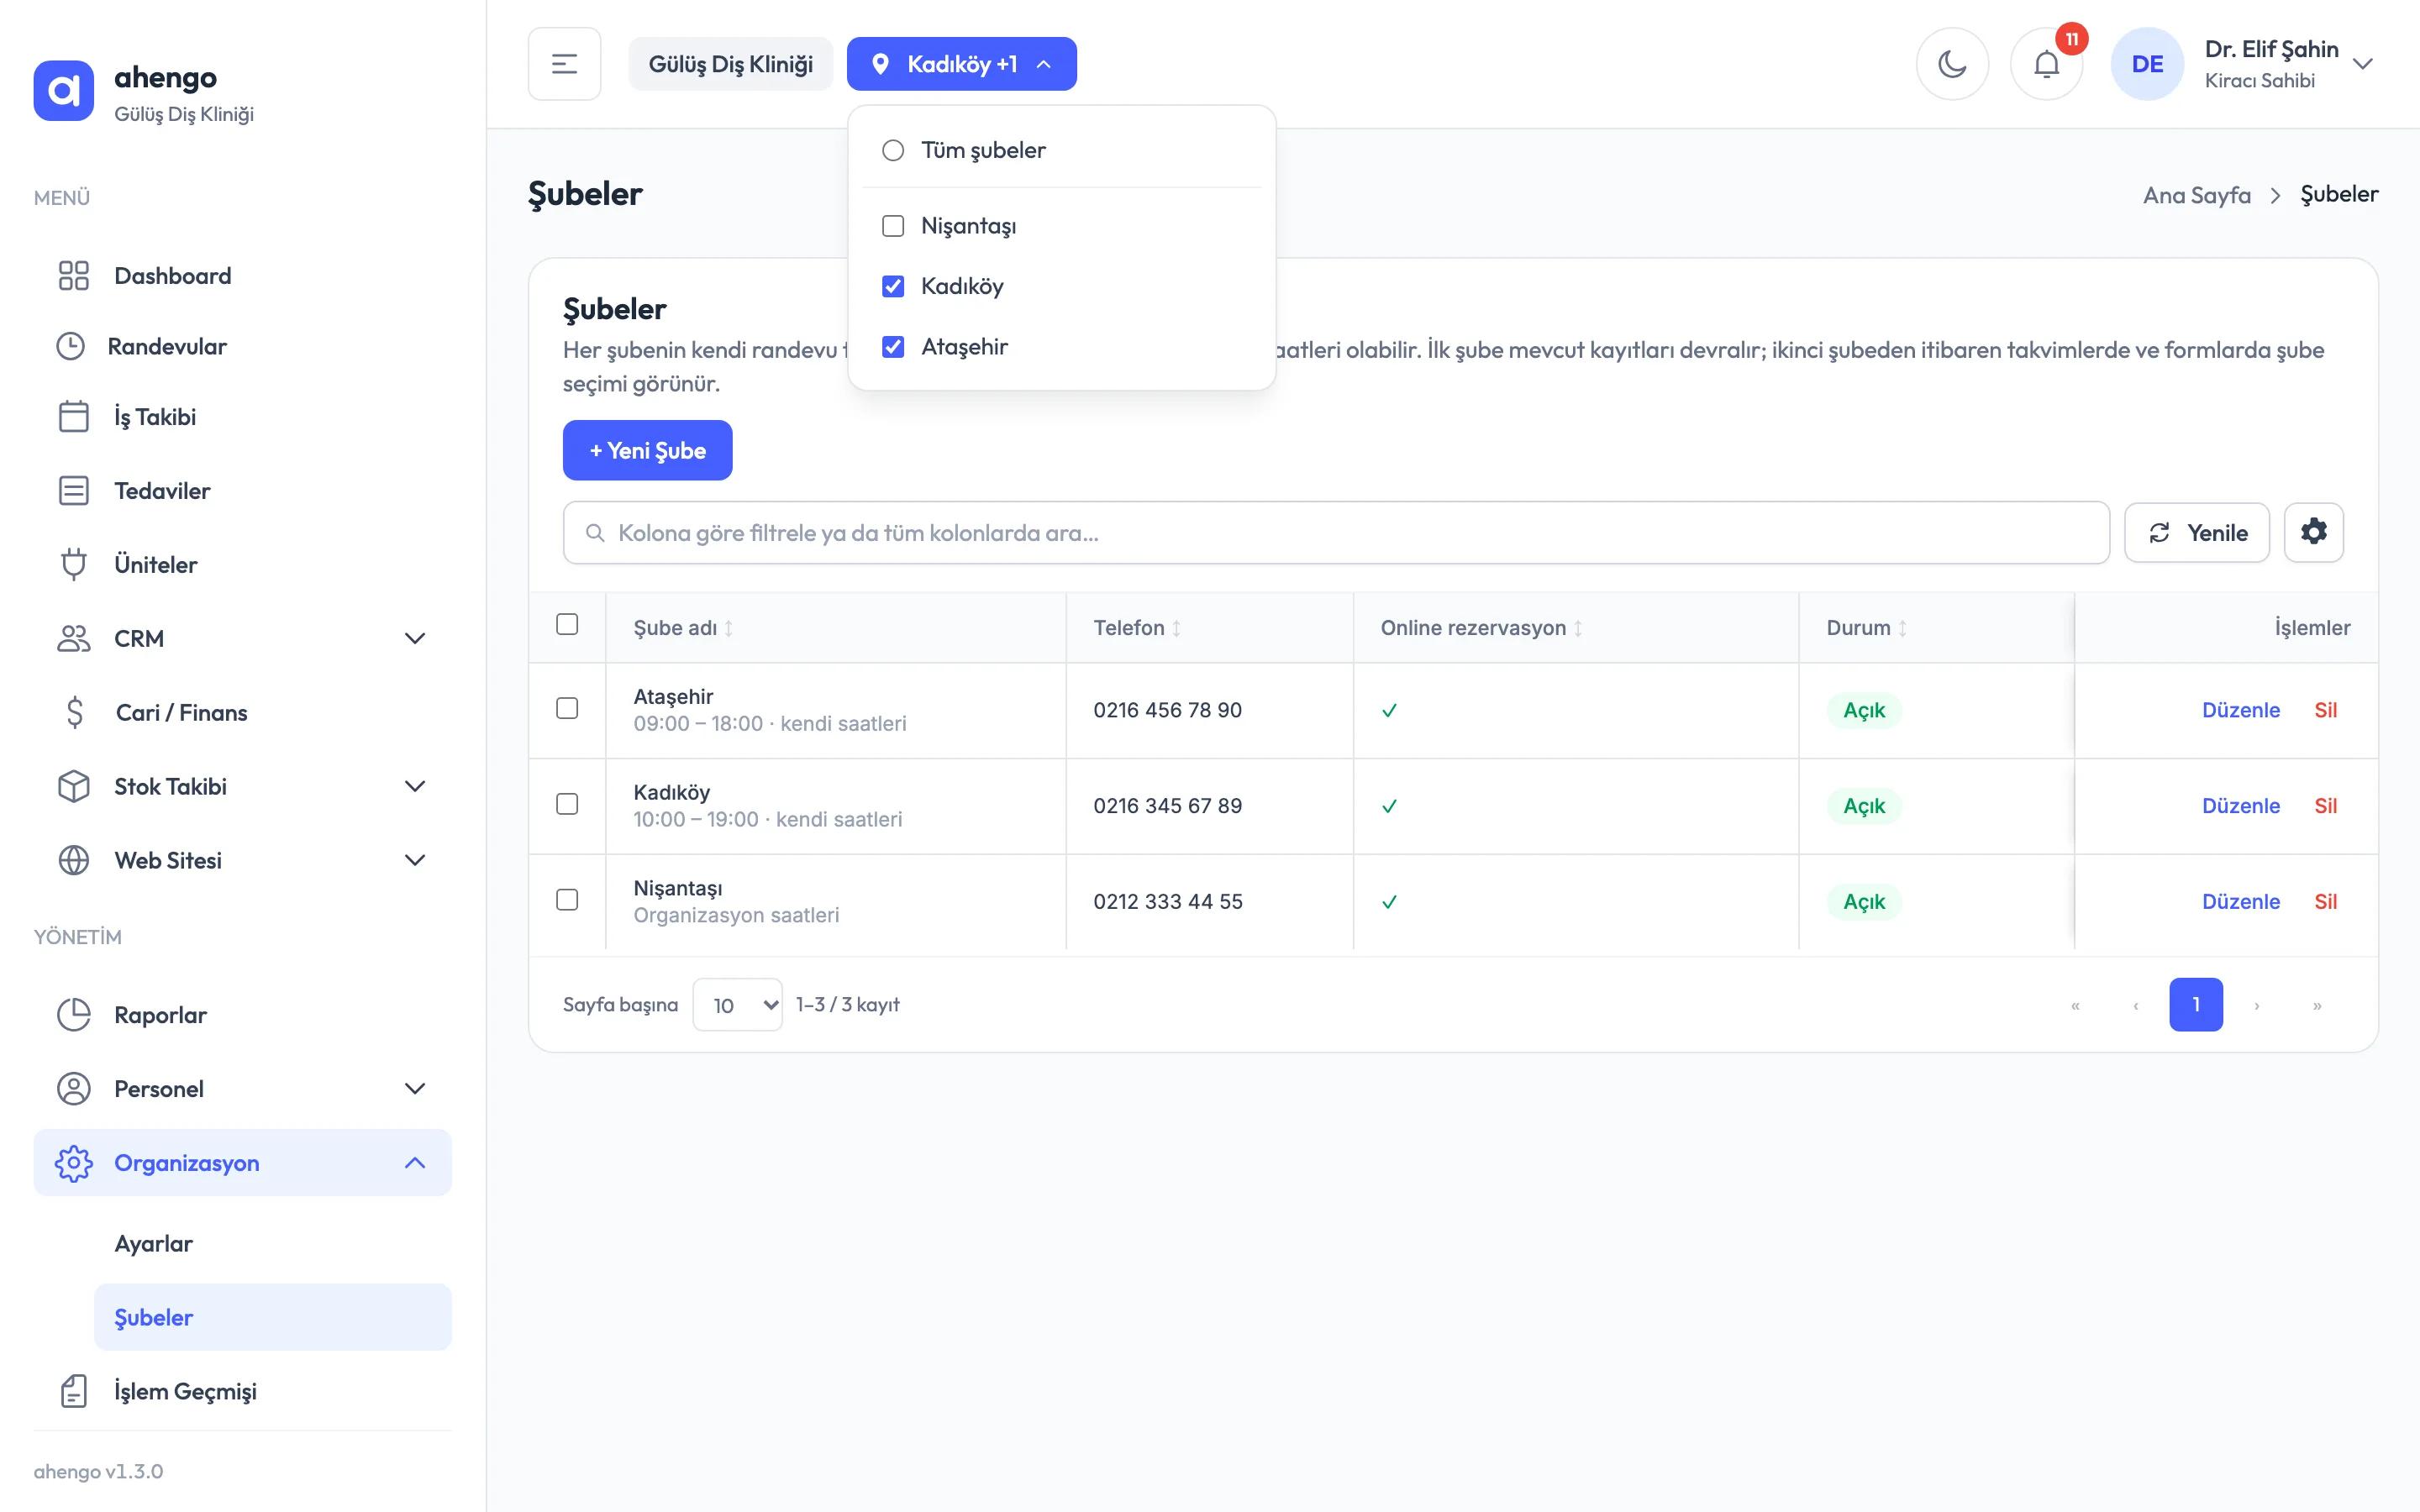Click Düzenle for the Kadıköy row
Image resolution: width=2420 pixels, height=1512 pixels.
pyautogui.click(x=2240, y=806)
